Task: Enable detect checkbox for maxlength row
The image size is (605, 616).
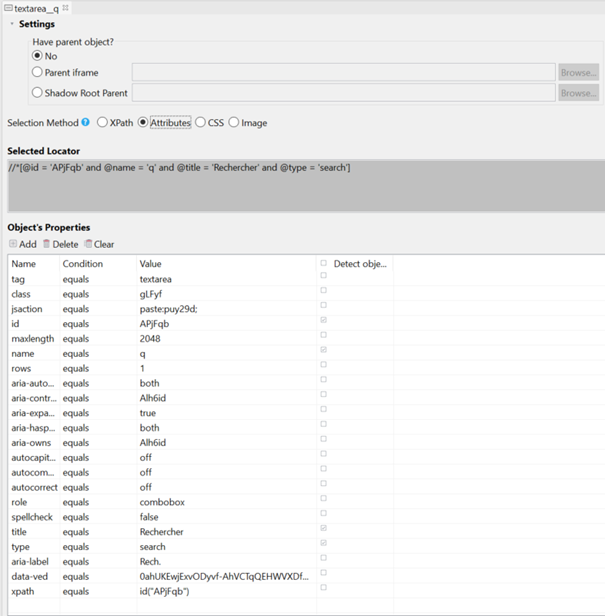Action: coord(323,335)
